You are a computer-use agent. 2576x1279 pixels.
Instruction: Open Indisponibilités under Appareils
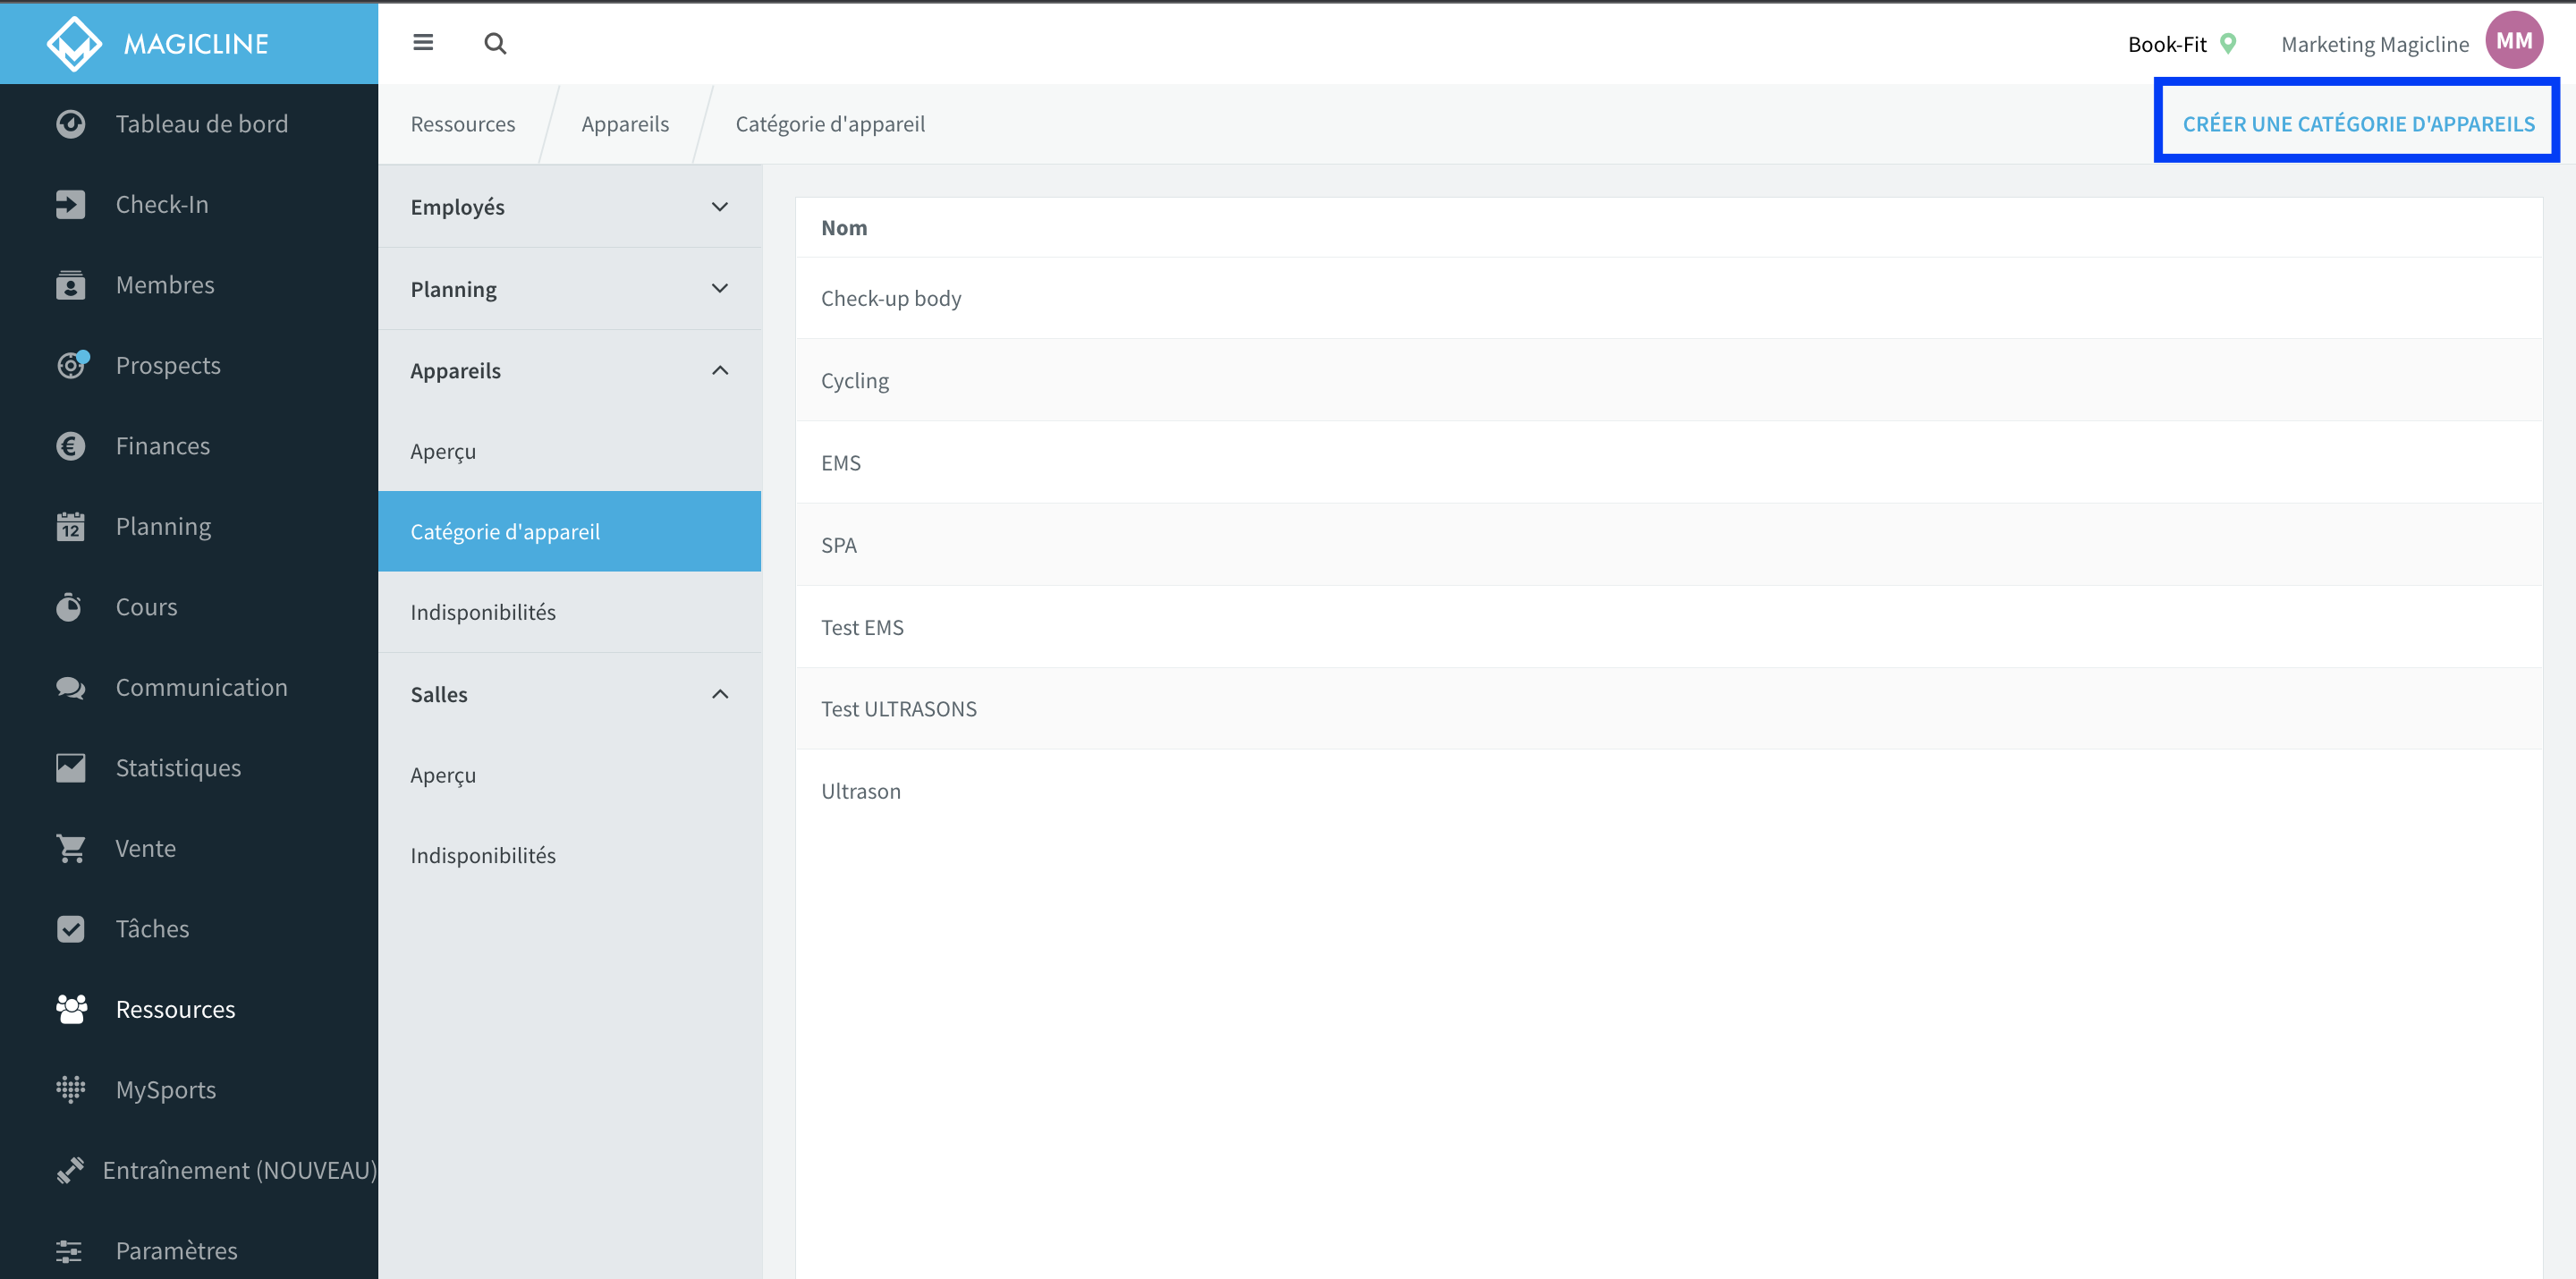569,612
